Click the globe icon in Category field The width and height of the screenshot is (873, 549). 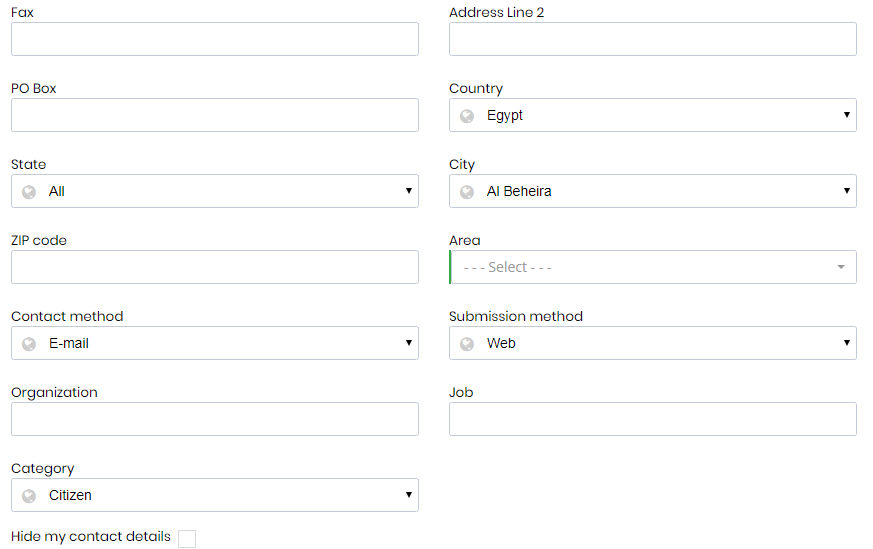(x=29, y=496)
